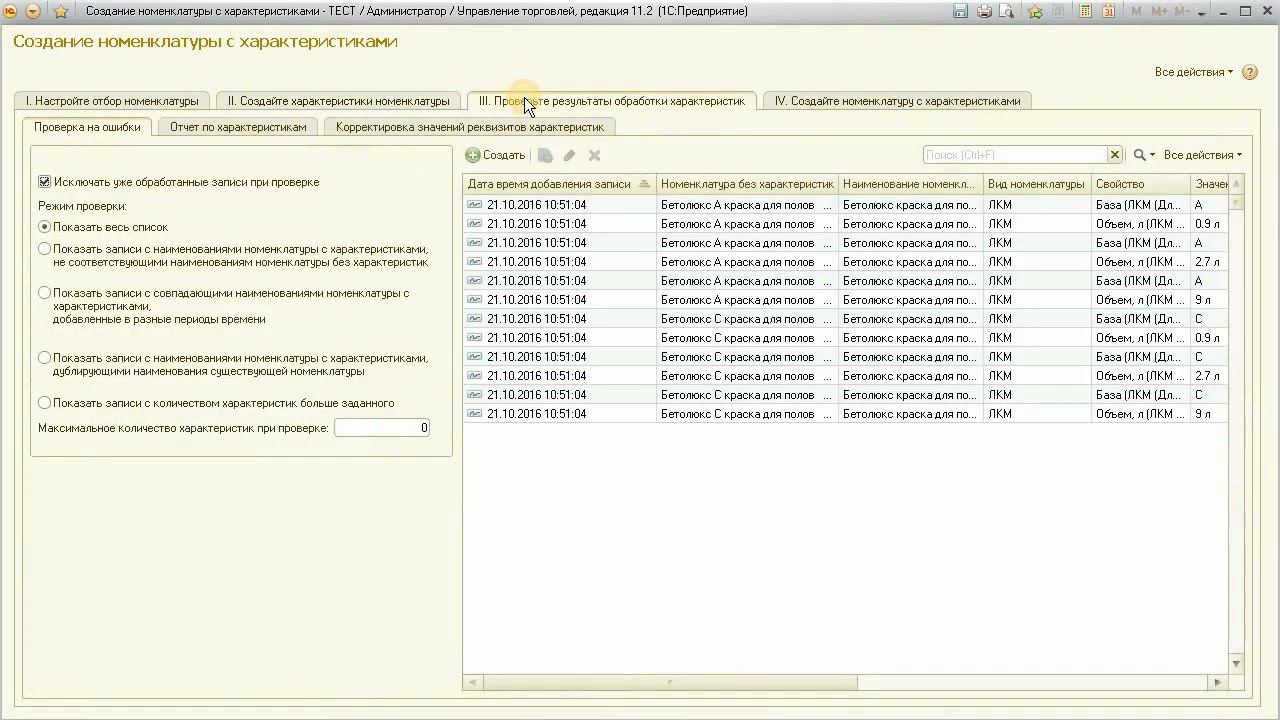This screenshot has height=720, width=1280.
Task: Click the M memory button
Action: [1136, 12]
